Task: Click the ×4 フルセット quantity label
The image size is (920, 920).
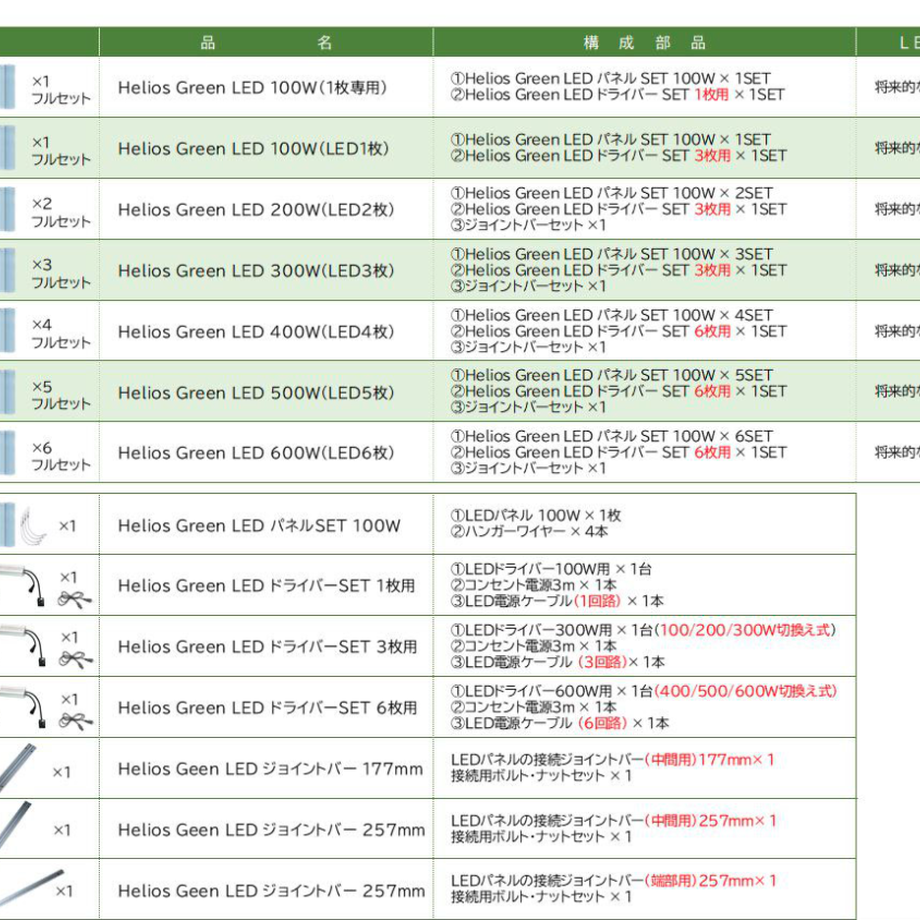Action: click(61, 333)
